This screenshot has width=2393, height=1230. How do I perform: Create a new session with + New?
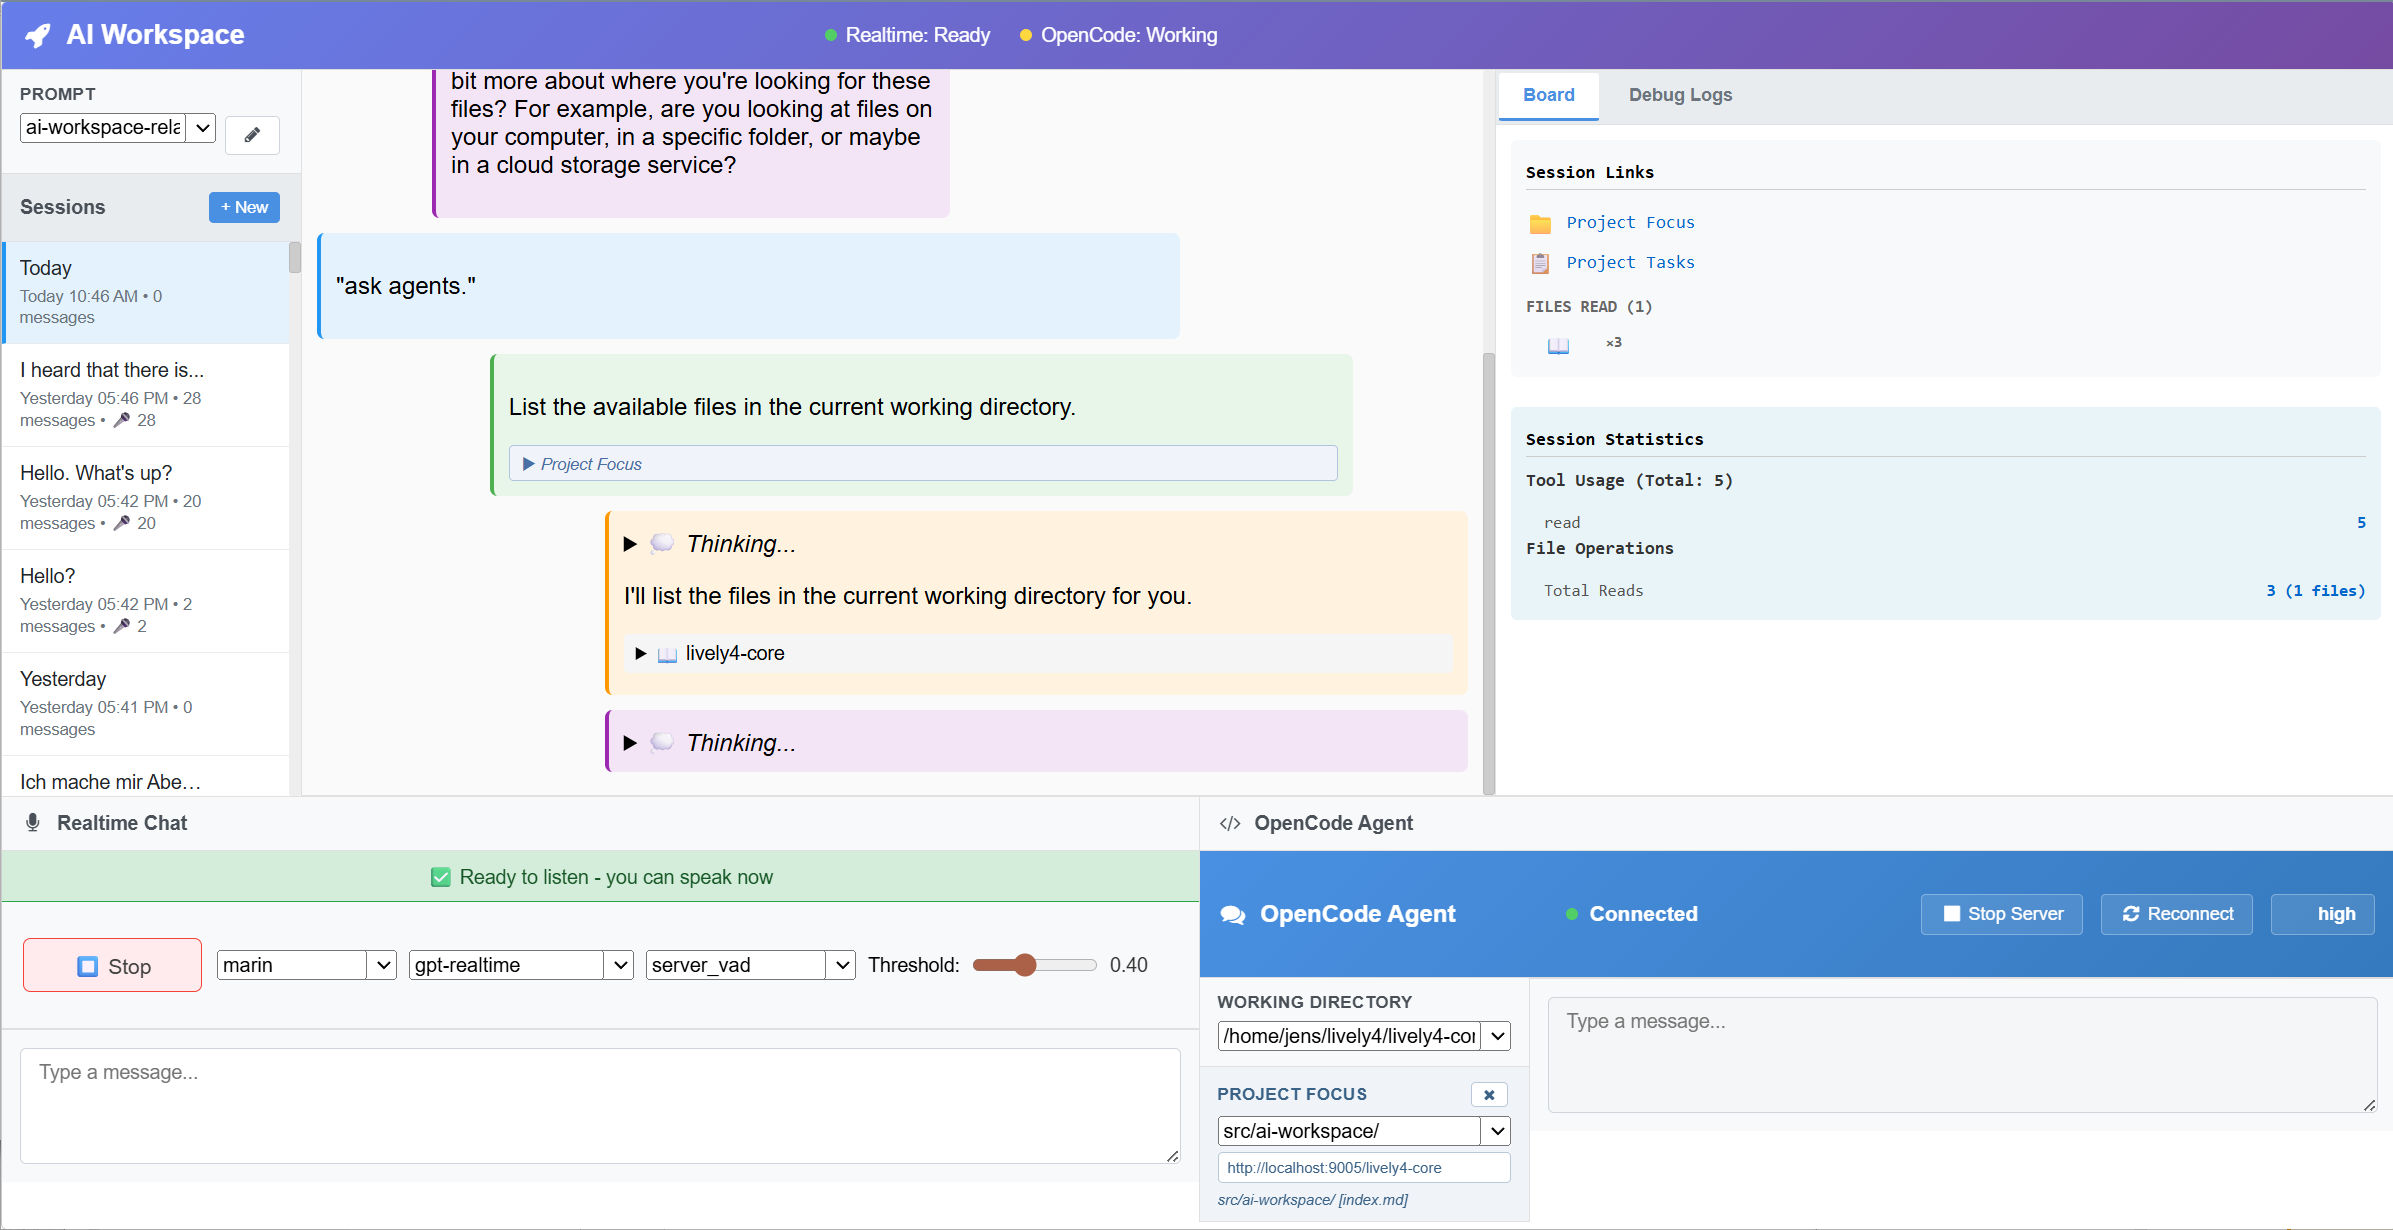pyautogui.click(x=244, y=207)
